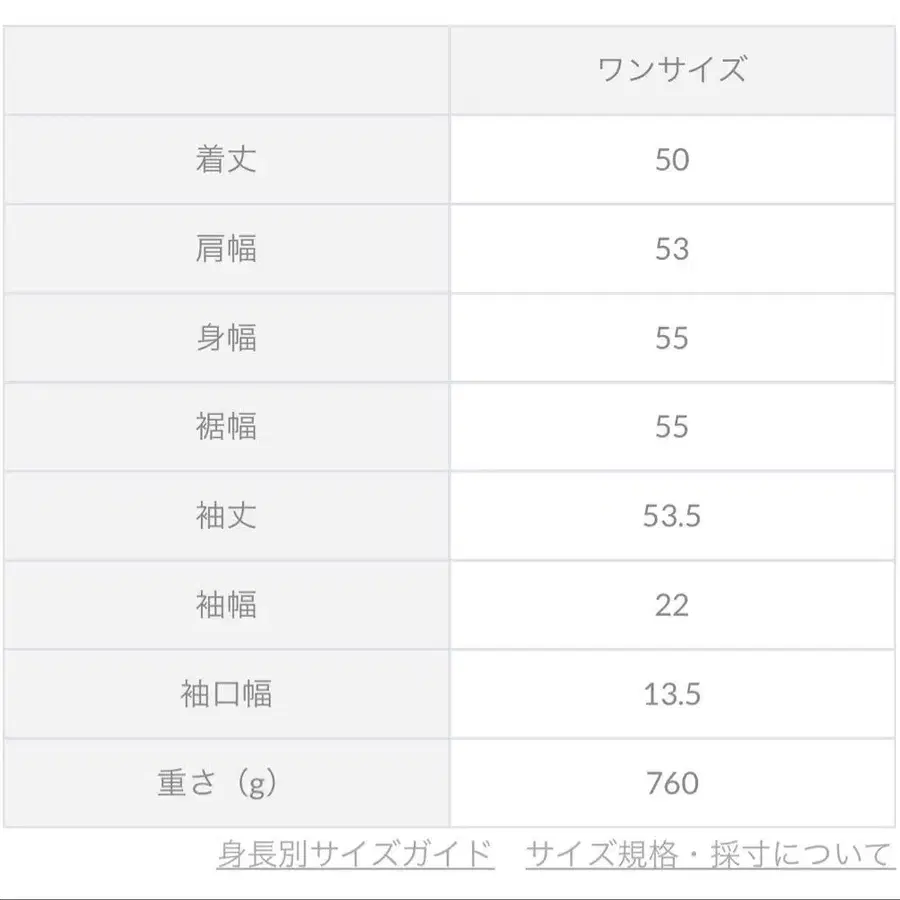Select the value 22 for 袖幅

(675, 605)
